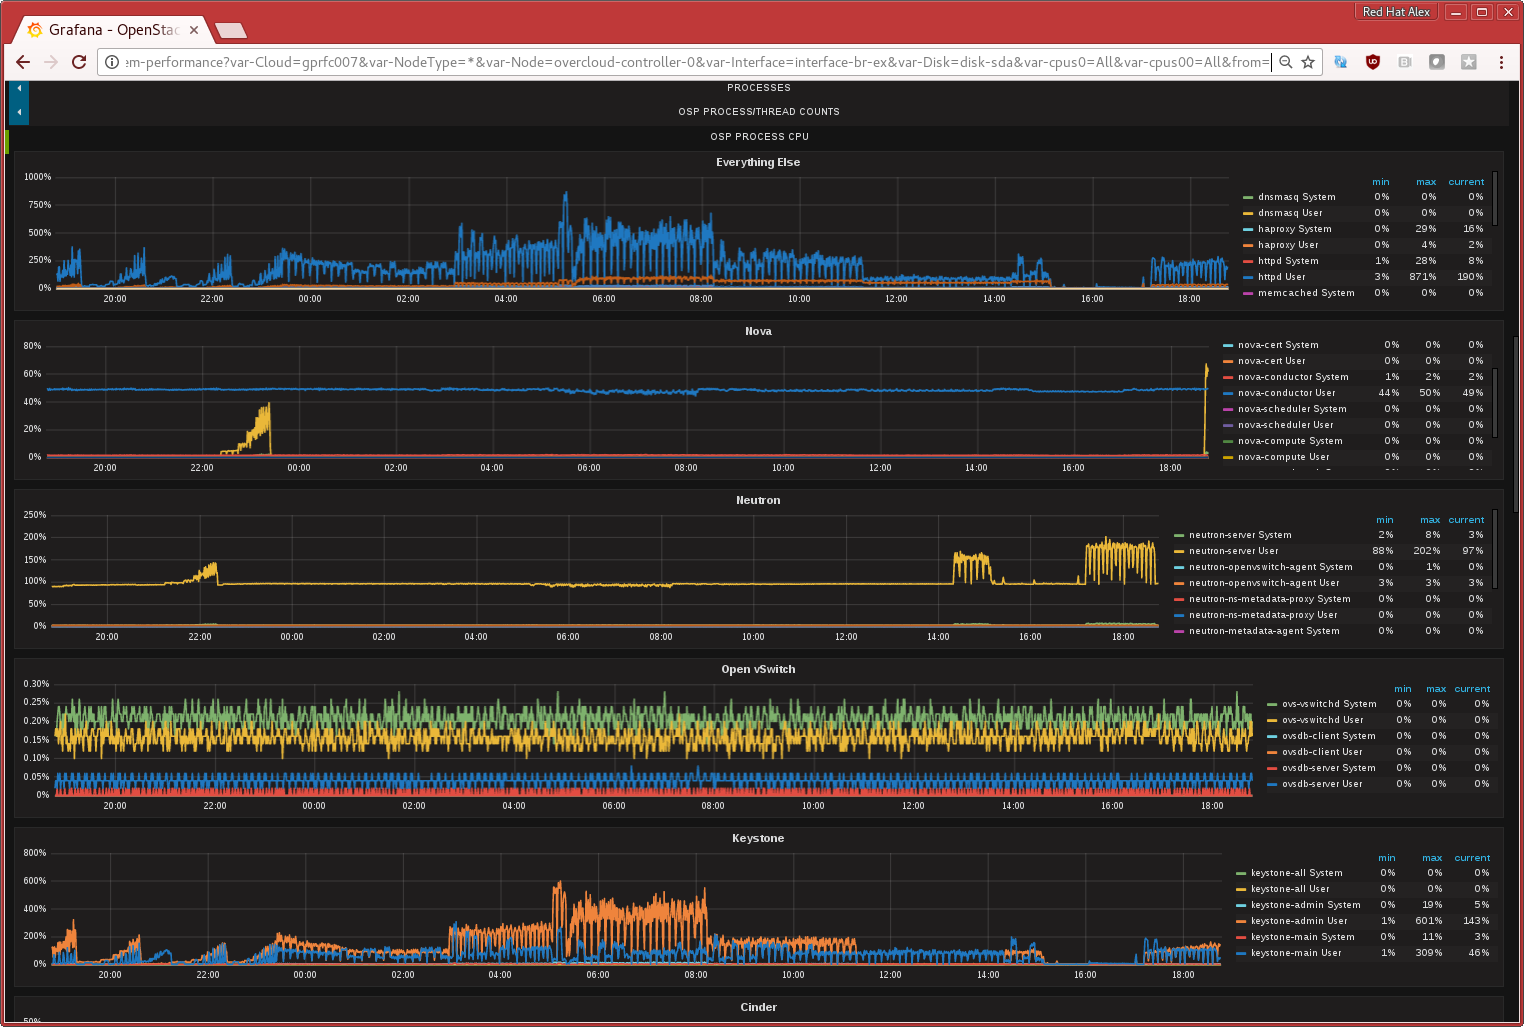Expand the OSP PROCESS/THREAD COUNTS row
Image resolution: width=1524 pixels, height=1027 pixels.
point(759,112)
